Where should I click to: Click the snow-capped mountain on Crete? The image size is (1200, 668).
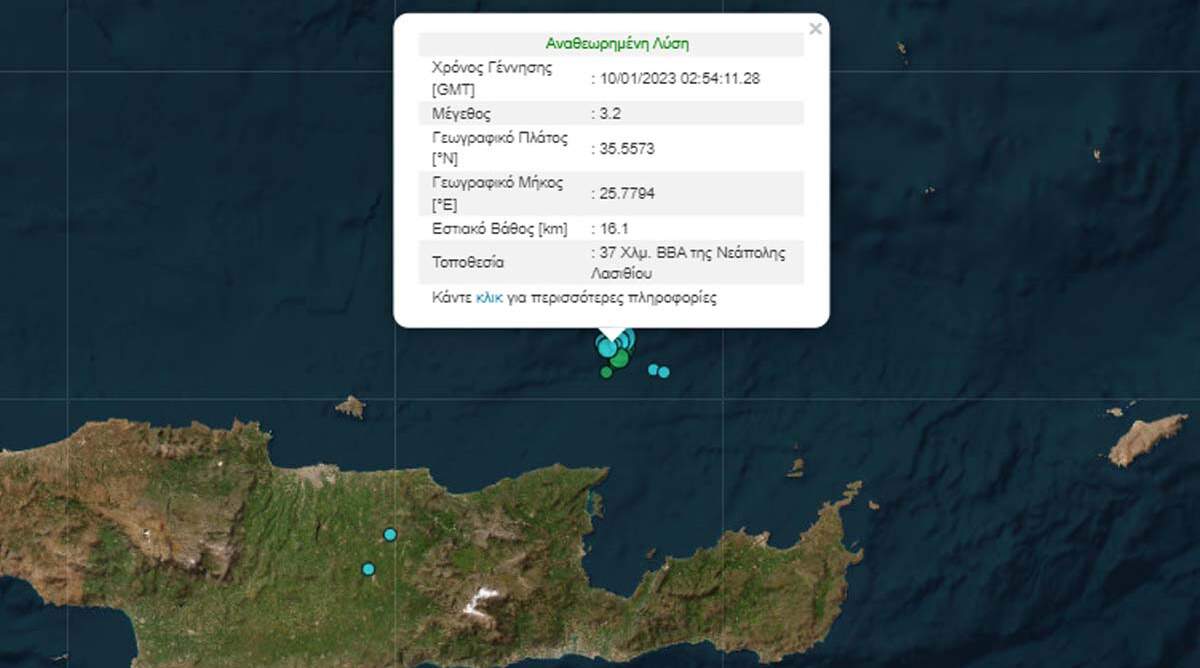coord(483,600)
